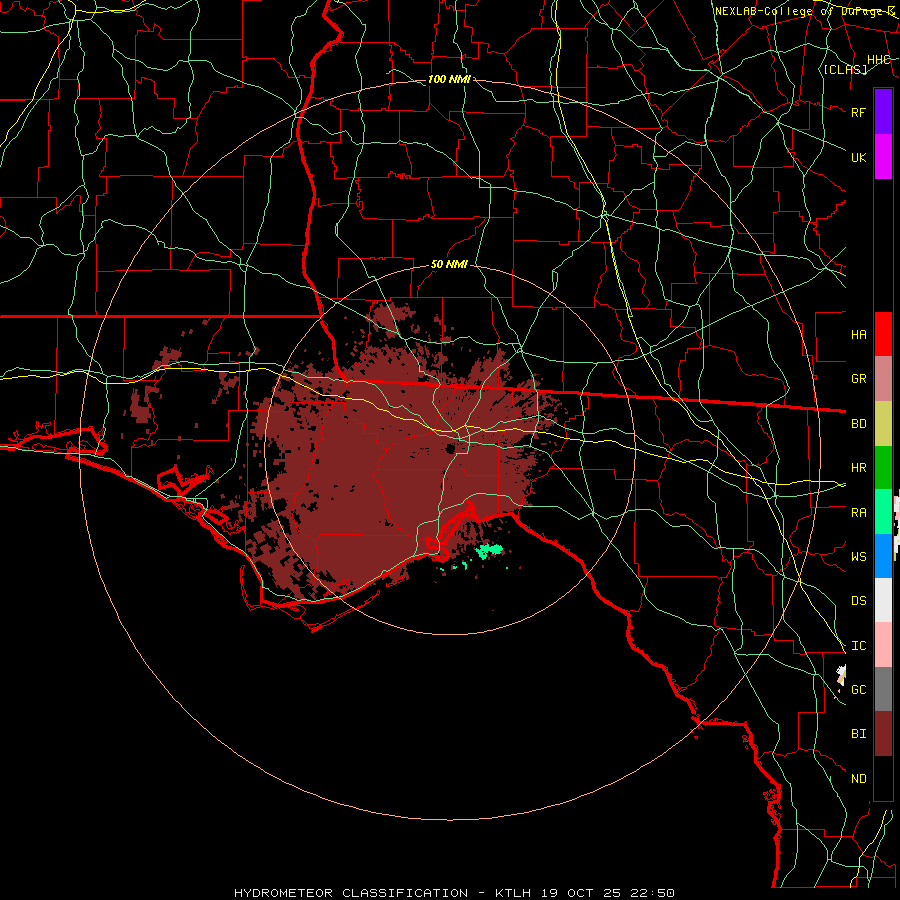Click the GC legend label
Image resolution: width=900 pixels, height=900 pixels.
[x=858, y=689]
